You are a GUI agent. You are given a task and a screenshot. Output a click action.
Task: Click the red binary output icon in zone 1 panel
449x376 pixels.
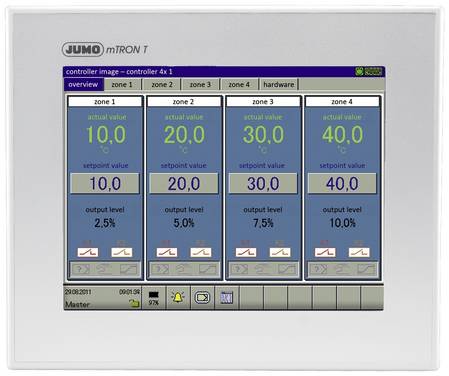point(88,252)
